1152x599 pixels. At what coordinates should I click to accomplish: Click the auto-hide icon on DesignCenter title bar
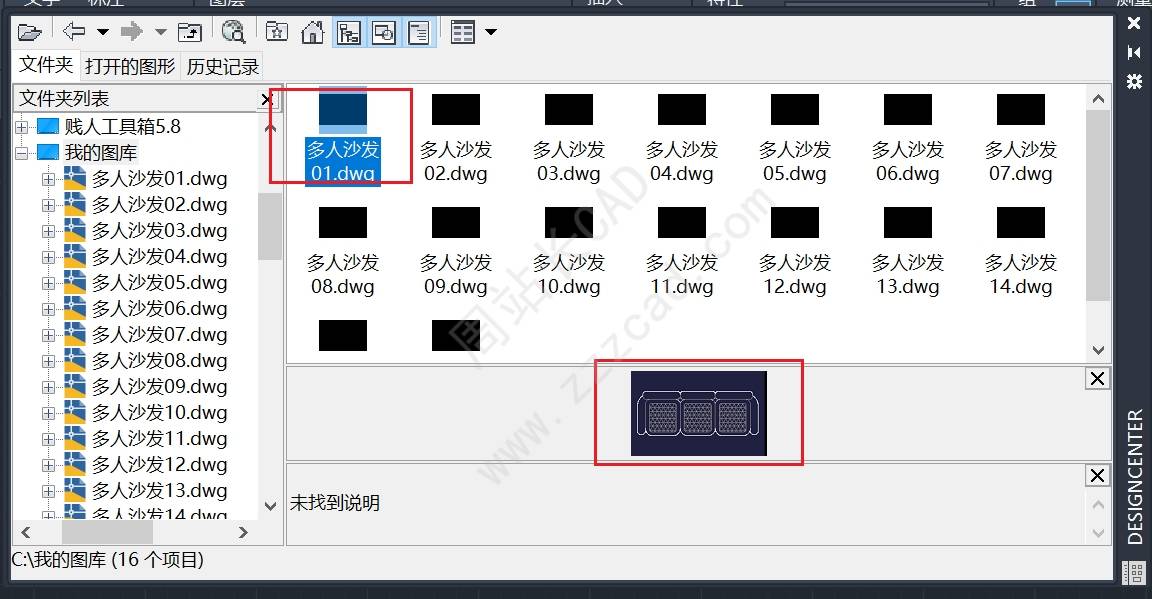[1134, 52]
